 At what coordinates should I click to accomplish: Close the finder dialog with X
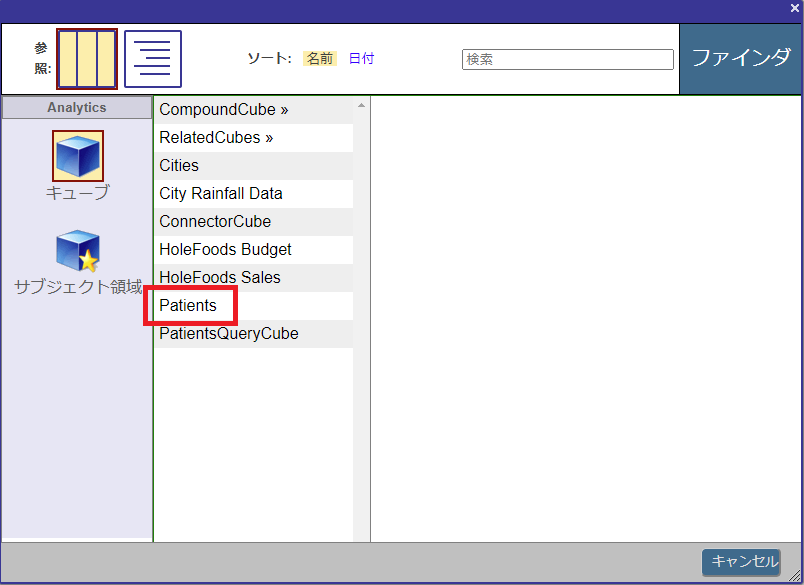(x=794, y=8)
